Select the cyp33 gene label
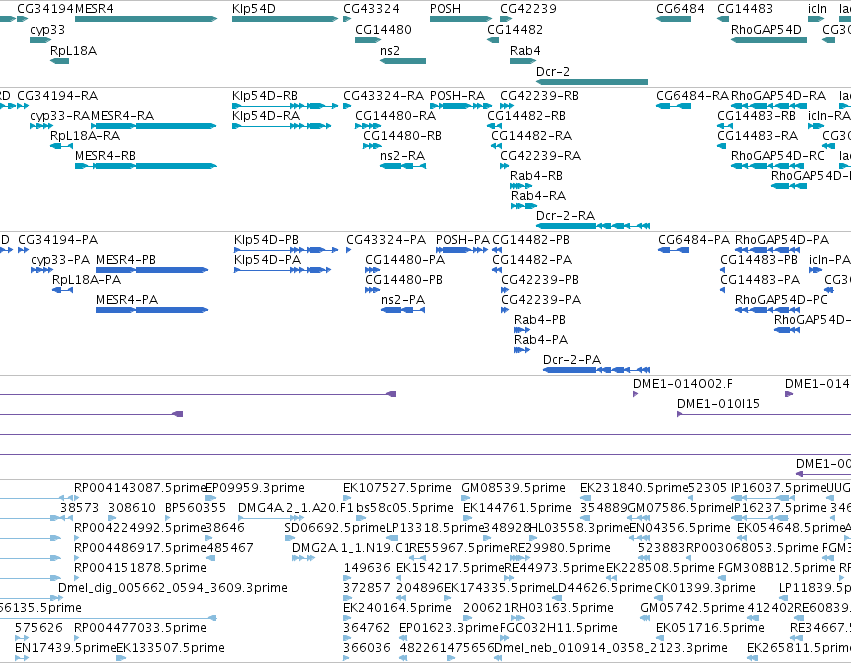 coord(47,30)
